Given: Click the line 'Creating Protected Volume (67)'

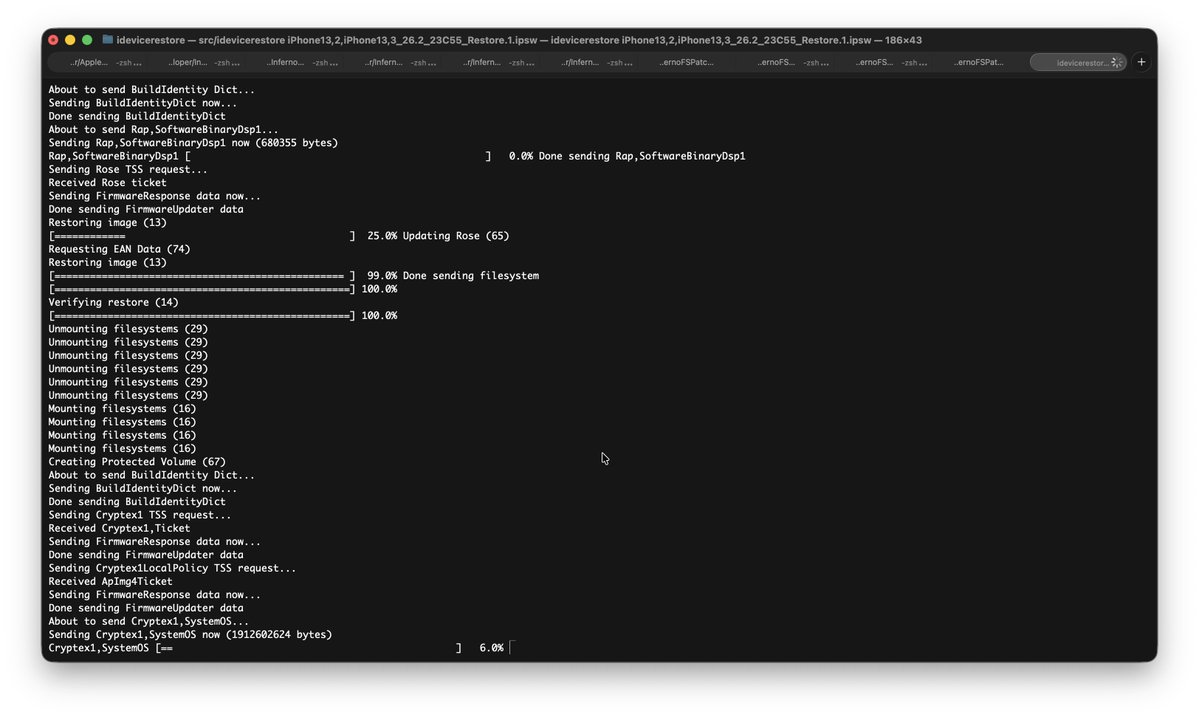Looking at the screenshot, I should click(137, 462).
